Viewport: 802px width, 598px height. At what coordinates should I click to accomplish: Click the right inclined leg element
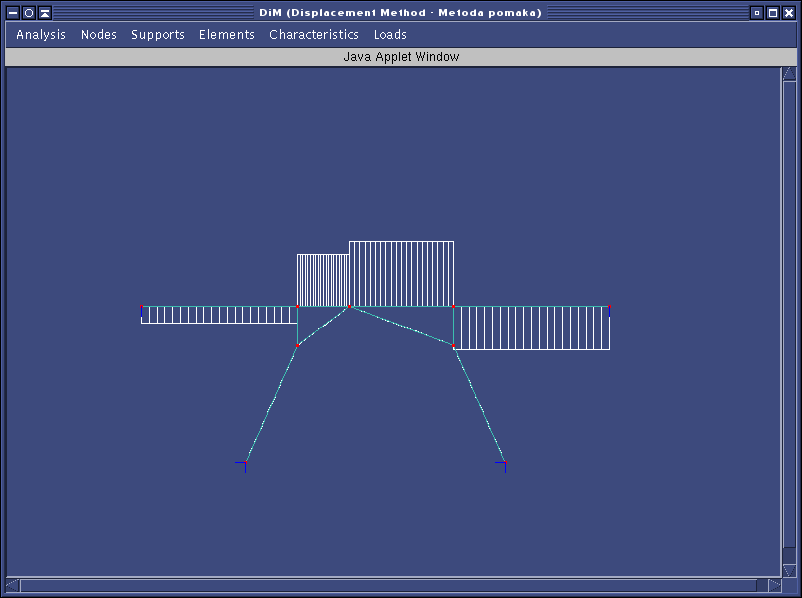[479, 404]
